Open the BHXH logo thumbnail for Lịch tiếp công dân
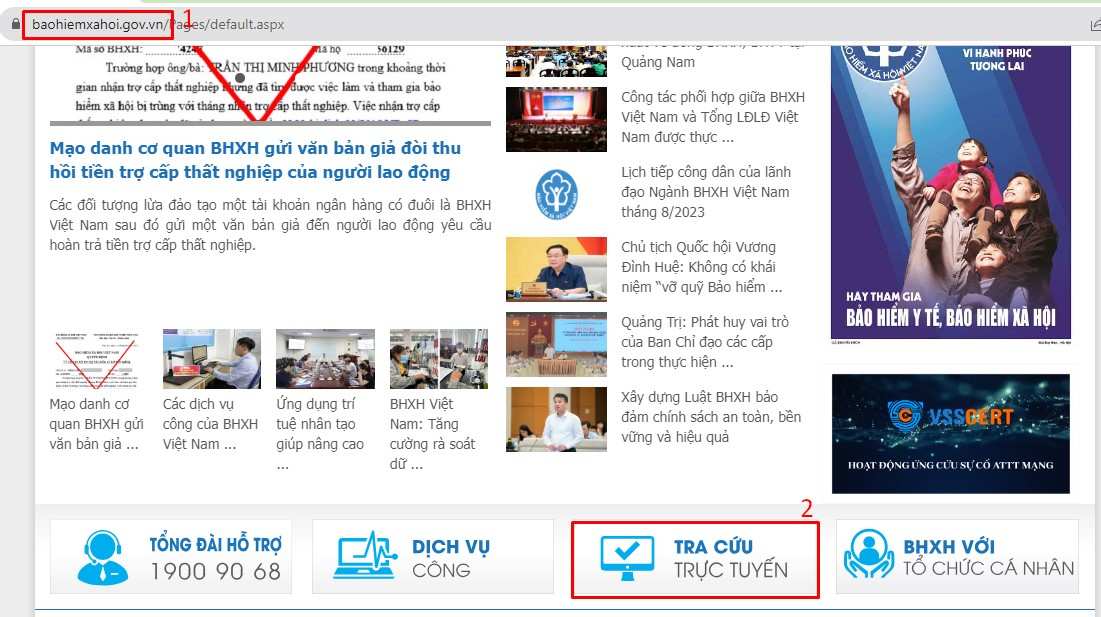Viewport: 1101px width, 617px height. 556,194
